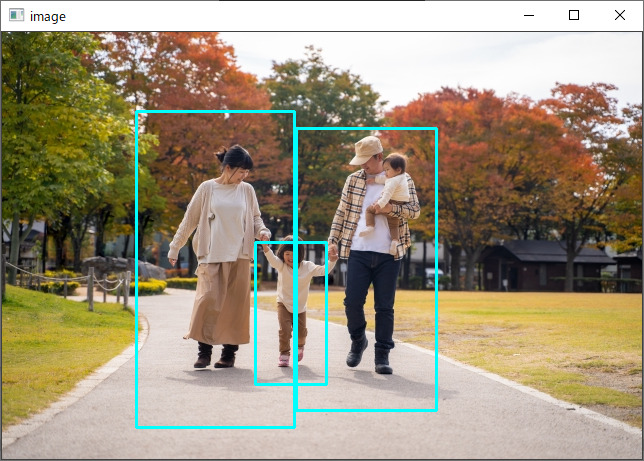Click the "image" window title text

(48, 17)
